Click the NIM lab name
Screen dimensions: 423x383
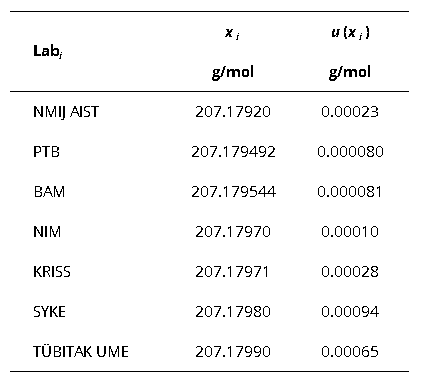[x=47, y=232]
